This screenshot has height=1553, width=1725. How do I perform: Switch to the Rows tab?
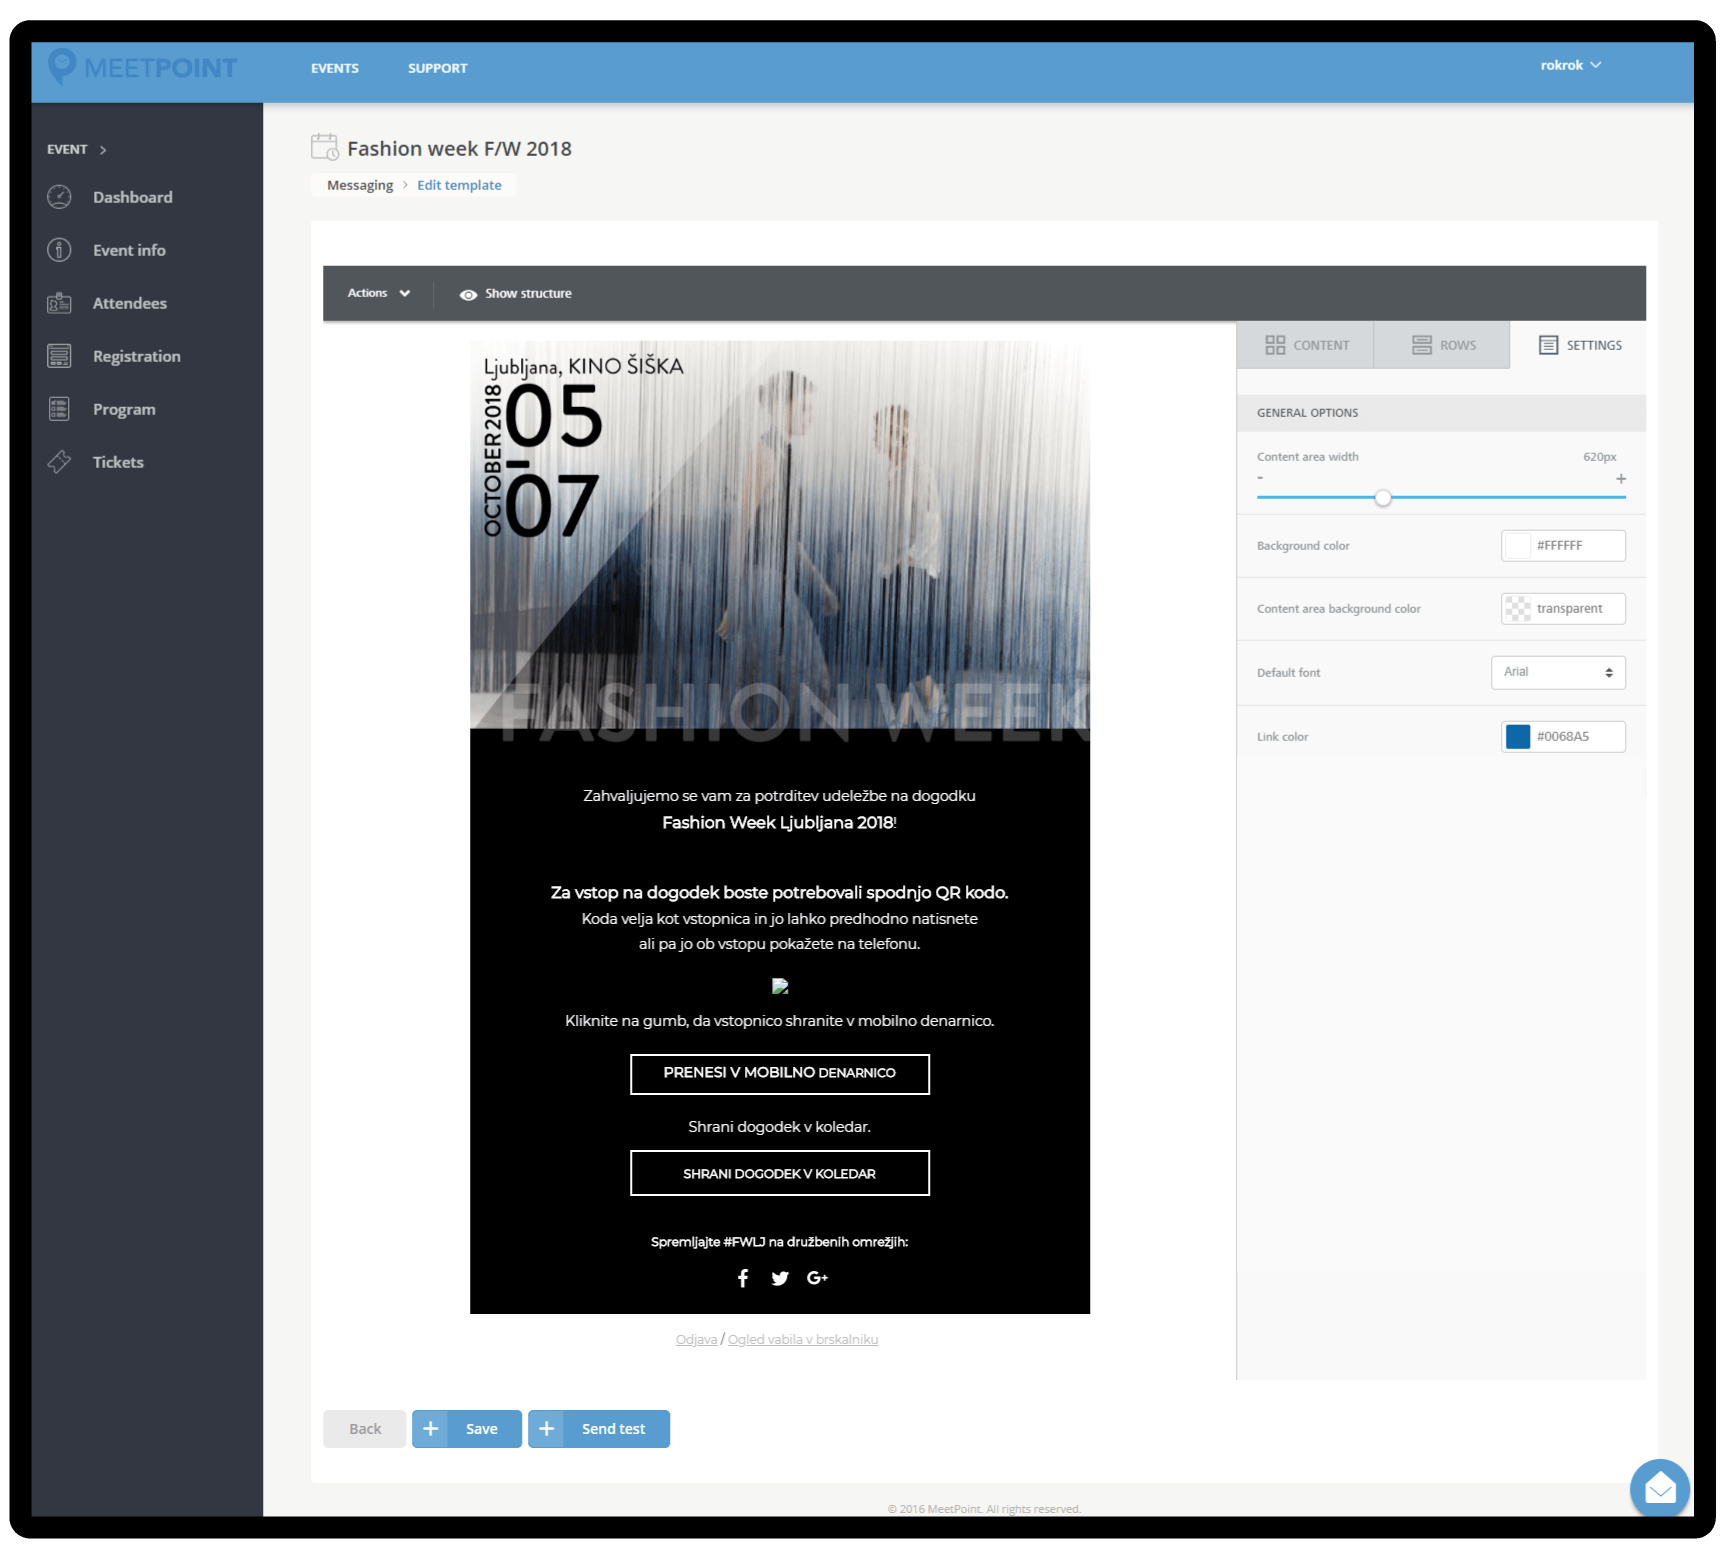pos(1442,345)
